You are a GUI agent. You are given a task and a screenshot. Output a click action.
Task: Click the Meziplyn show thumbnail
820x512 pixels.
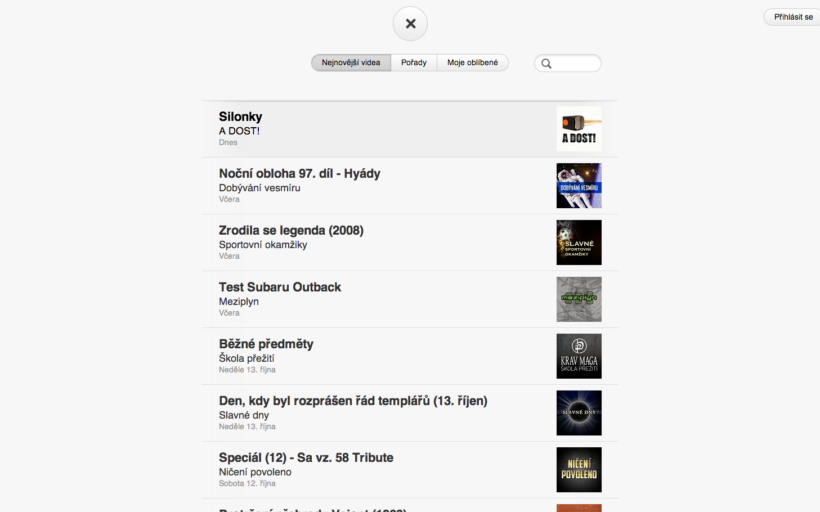point(579,299)
